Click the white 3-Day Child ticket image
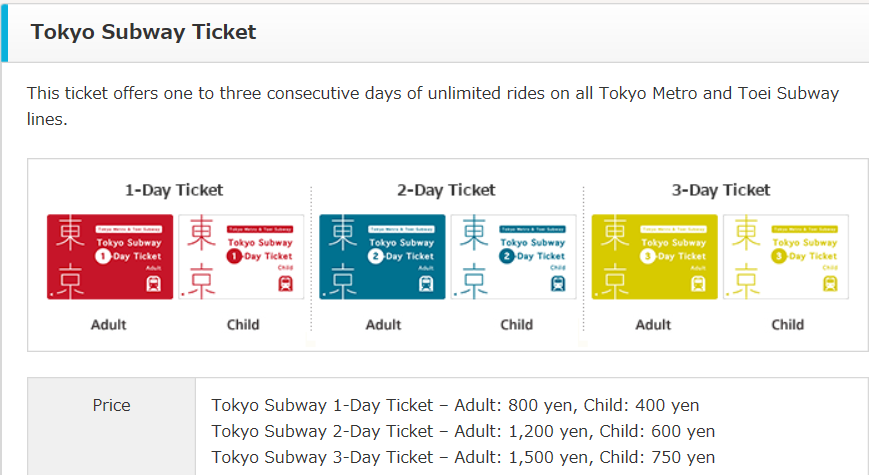Screen dimensions: 869x475 [786, 257]
